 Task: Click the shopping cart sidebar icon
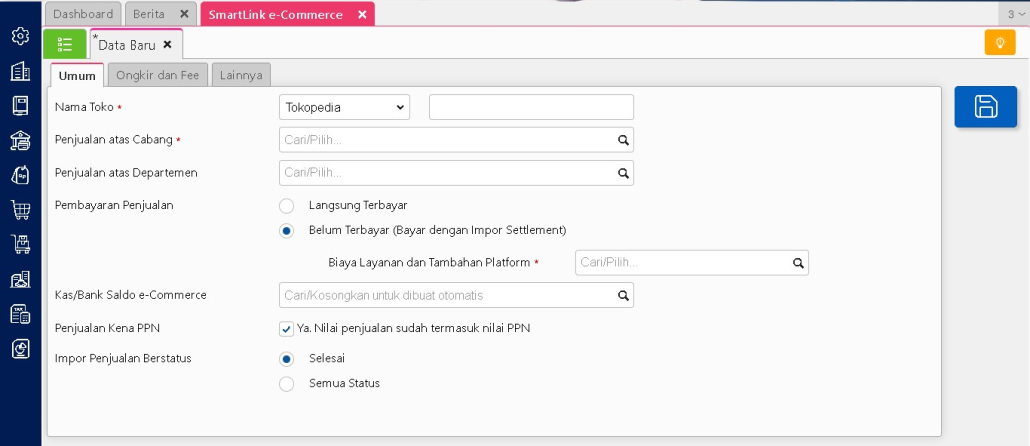(x=20, y=209)
